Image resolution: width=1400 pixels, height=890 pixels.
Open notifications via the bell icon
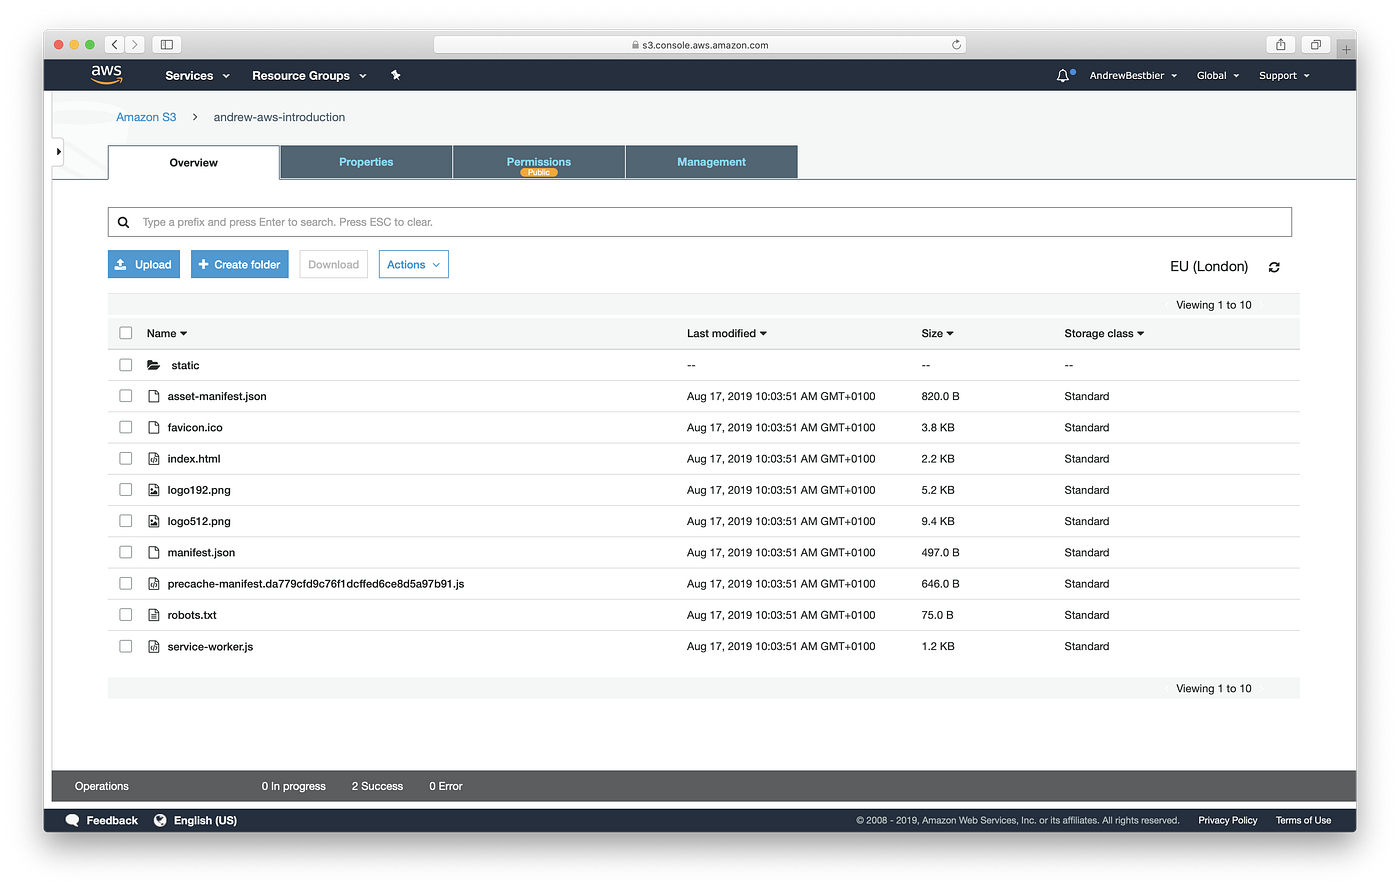pos(1062,75)
